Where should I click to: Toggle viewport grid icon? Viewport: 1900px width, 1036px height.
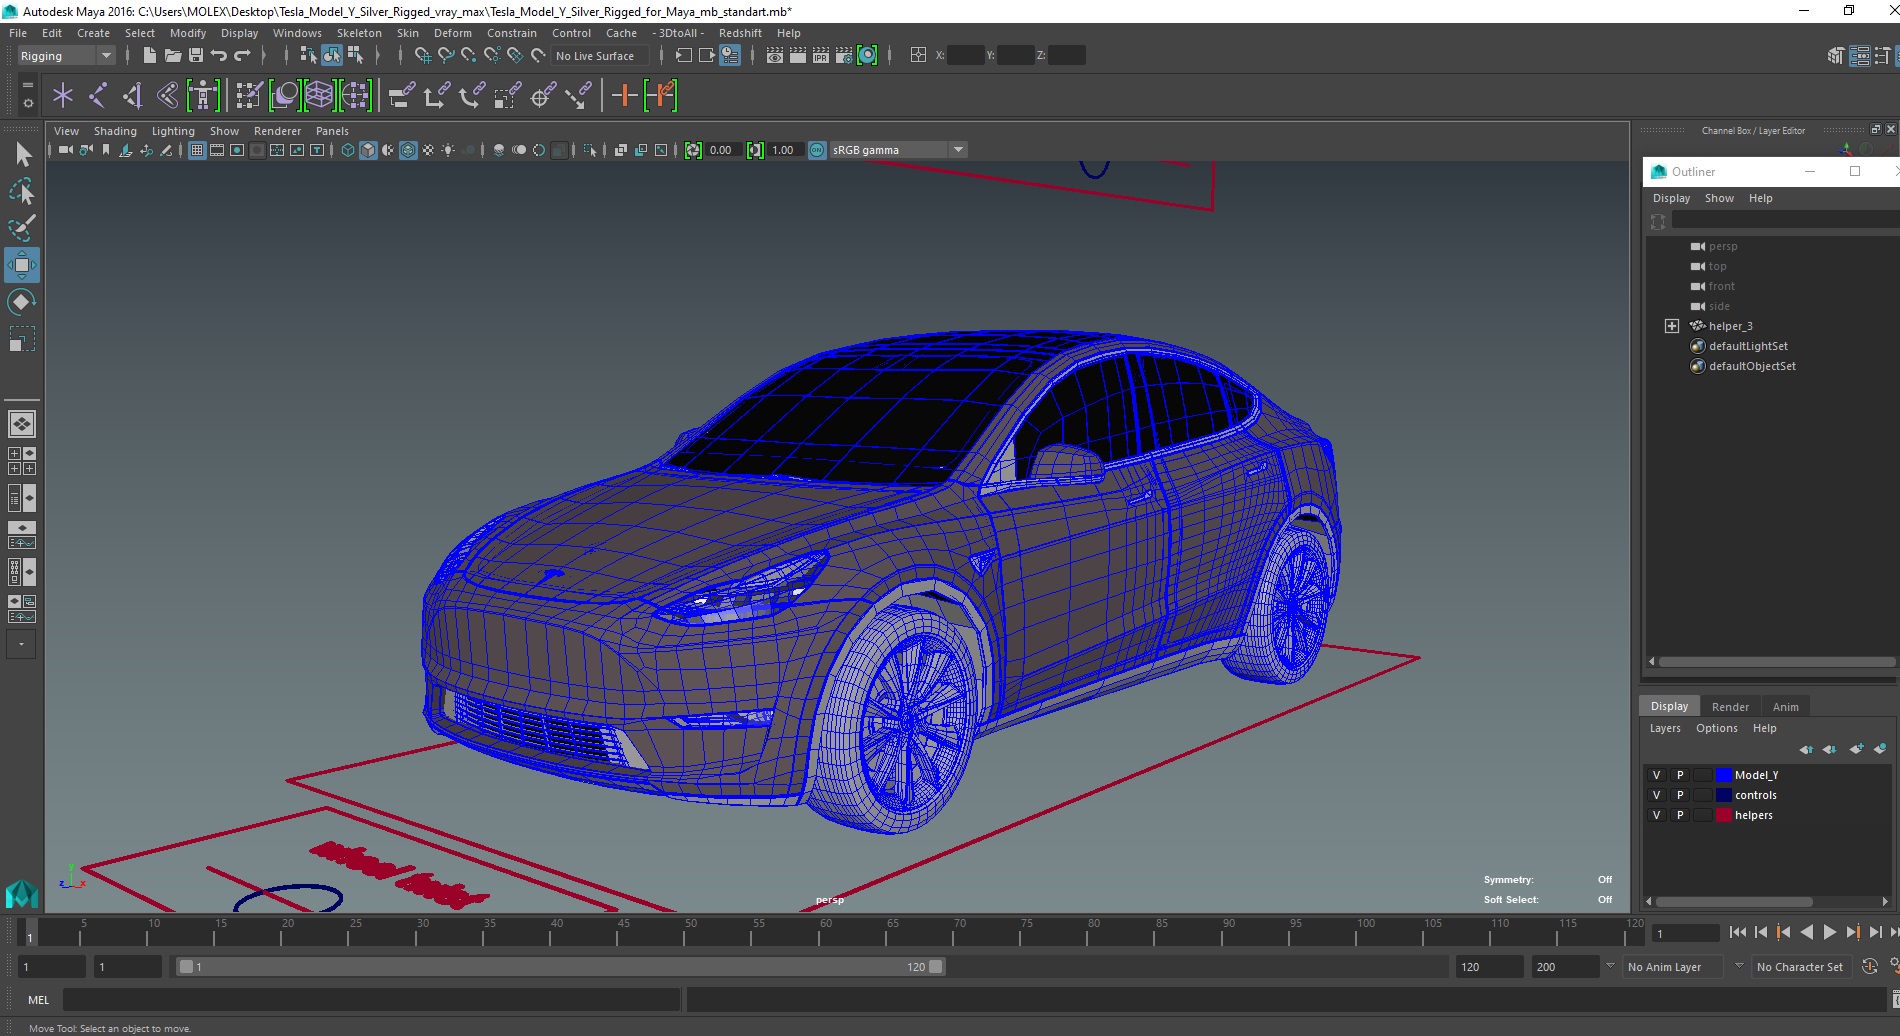point(197,150)
